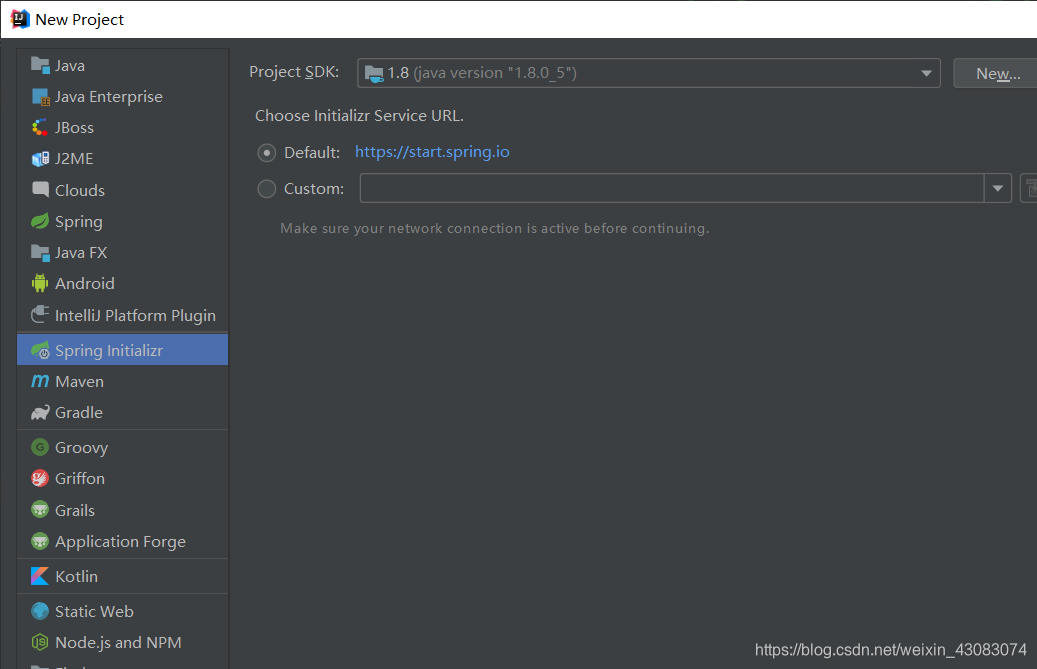Click the SDK folder icon in combo box

374,73
